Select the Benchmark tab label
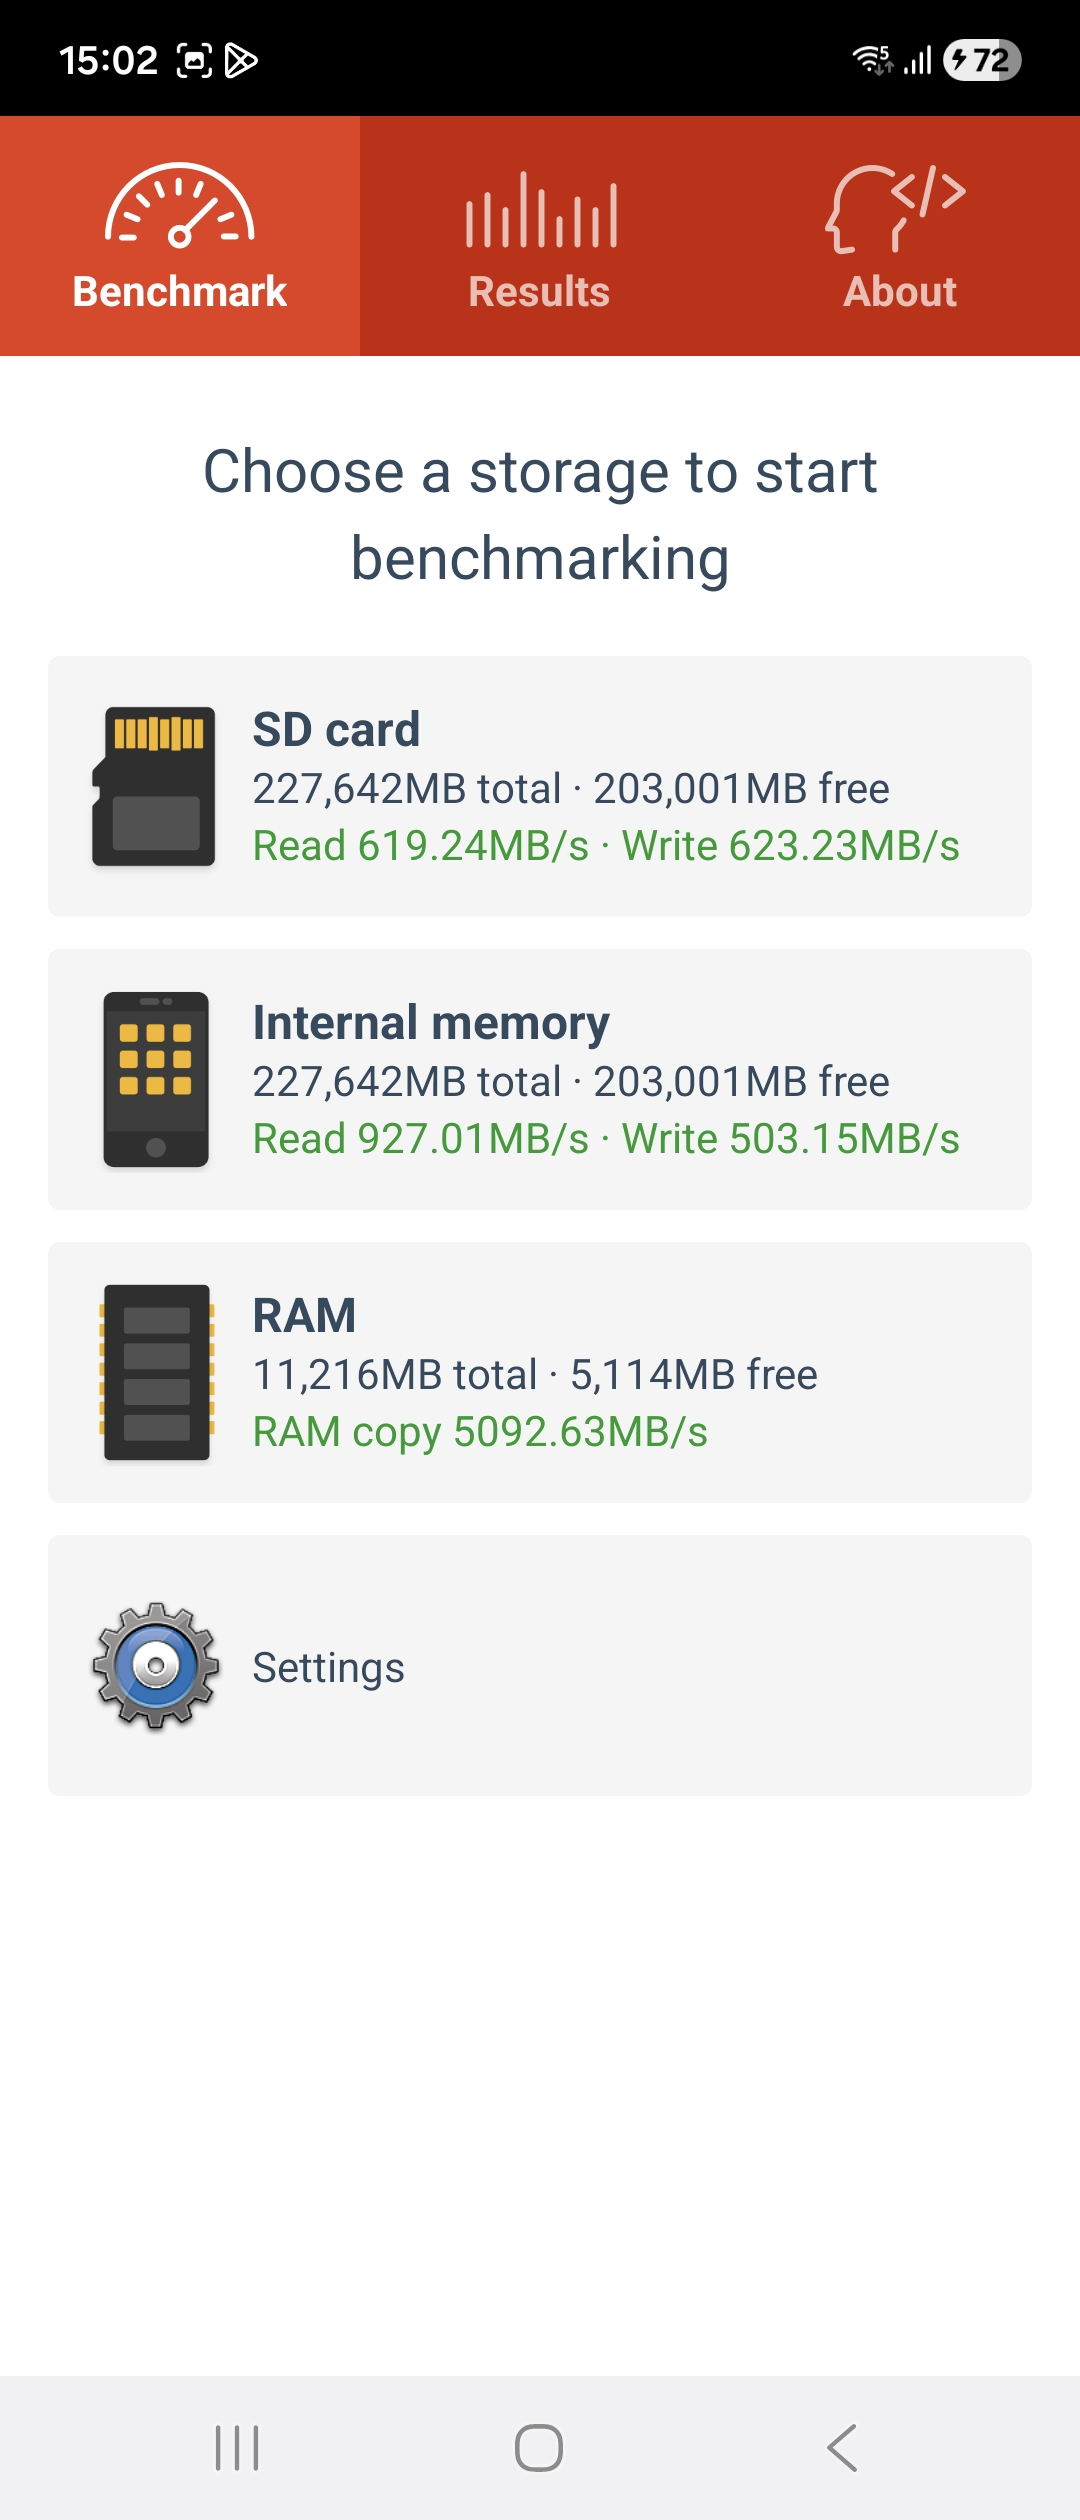 click(180, 292)
